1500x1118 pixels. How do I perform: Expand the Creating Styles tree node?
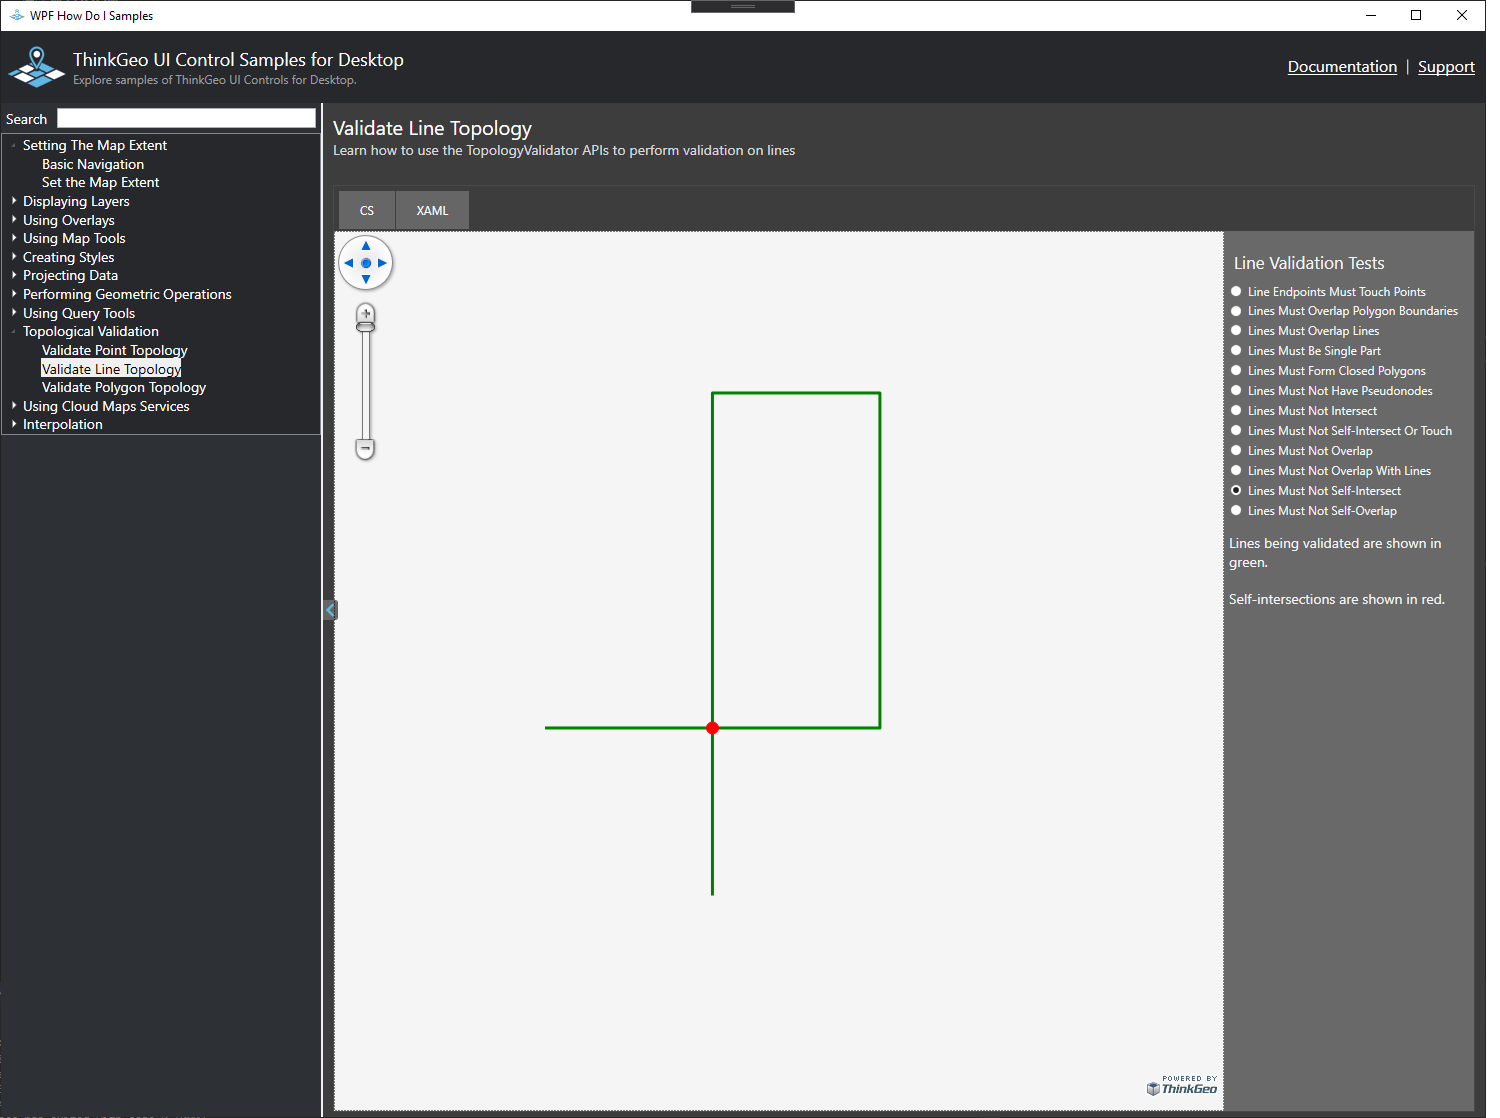[x=14, y=257]
